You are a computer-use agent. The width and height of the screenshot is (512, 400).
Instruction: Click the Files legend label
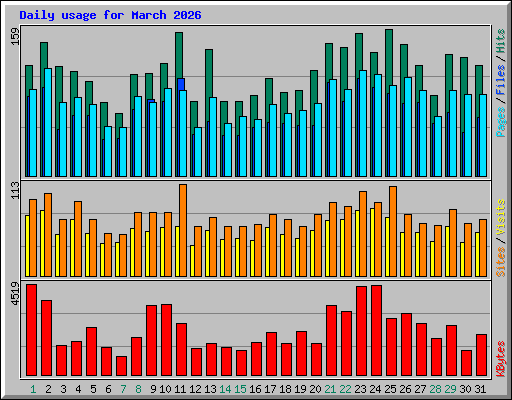[x=501, y=79]
